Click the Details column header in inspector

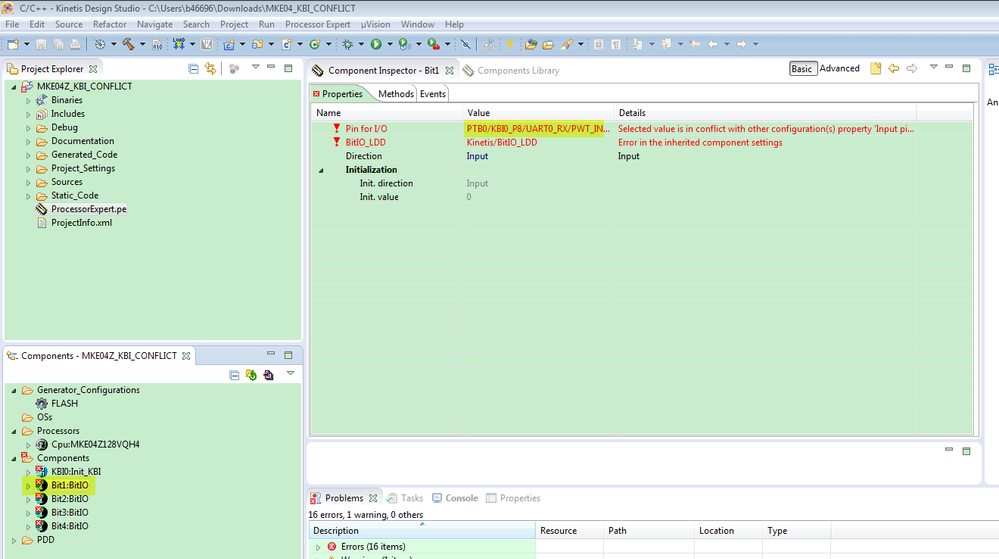[x=765, y=113]
